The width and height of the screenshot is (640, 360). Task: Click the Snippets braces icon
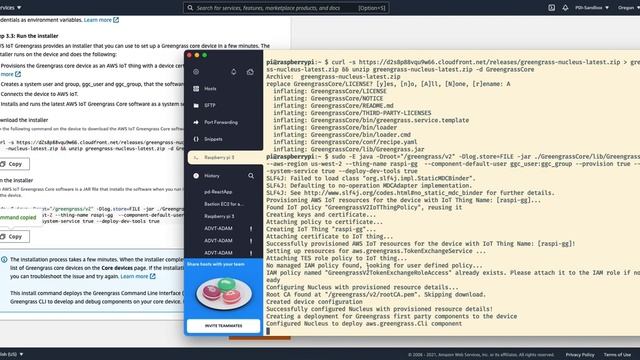[x=196, y=139]
